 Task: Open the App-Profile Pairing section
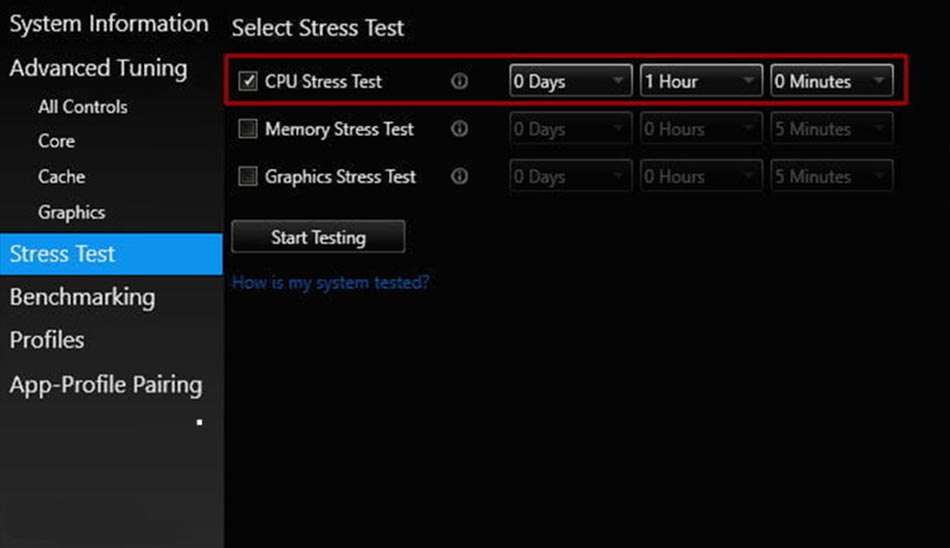[106, 385]
